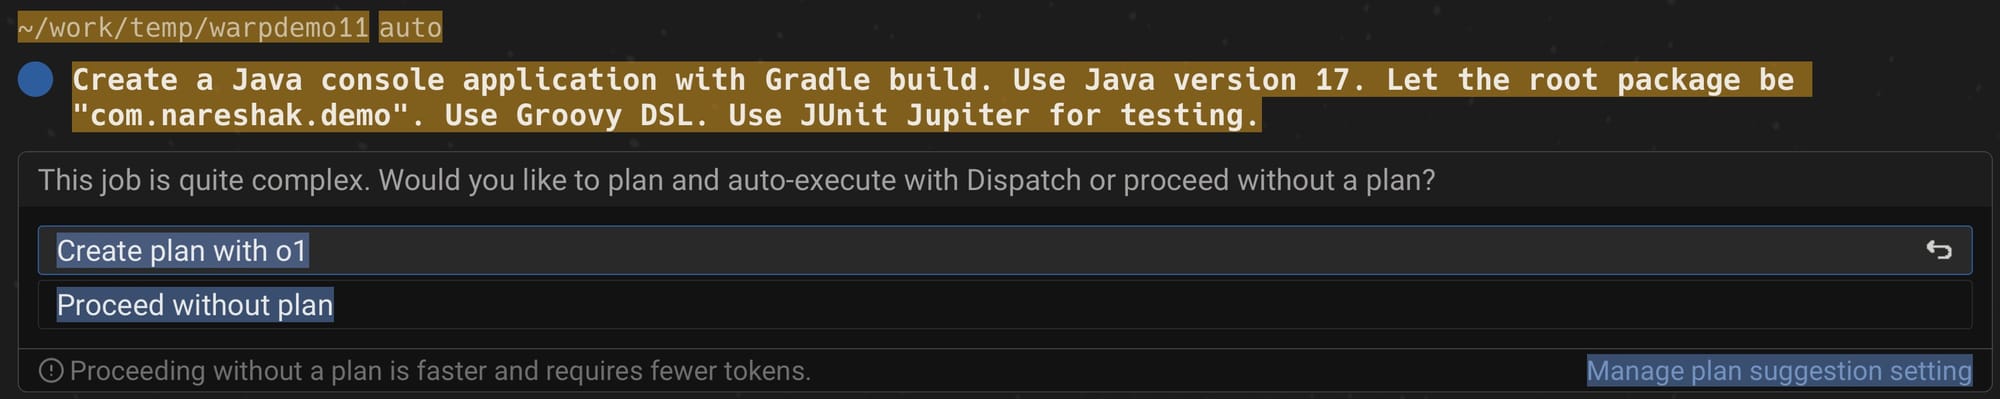Click the blue circle prompt indicator
Image resolution: width=2000 pixels, height=399 pixels.
point(36,79)
